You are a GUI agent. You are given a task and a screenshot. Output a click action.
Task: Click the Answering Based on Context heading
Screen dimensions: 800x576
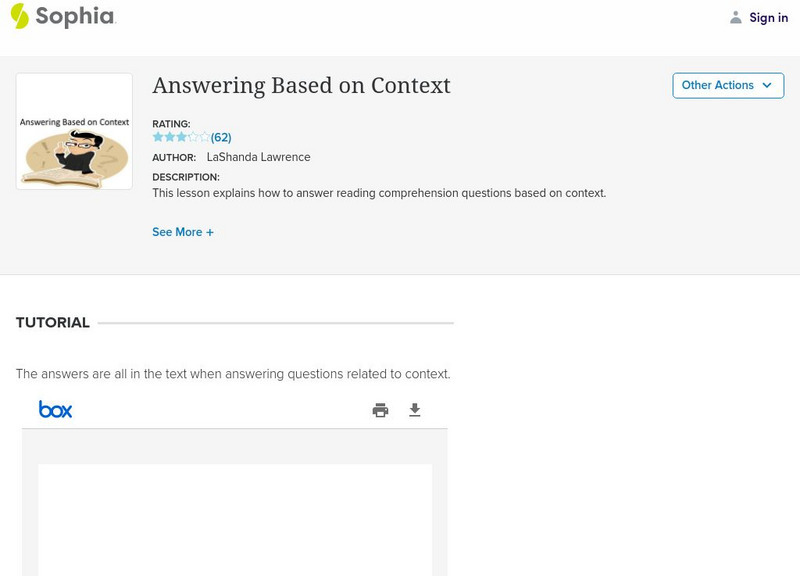coord(301,86)
